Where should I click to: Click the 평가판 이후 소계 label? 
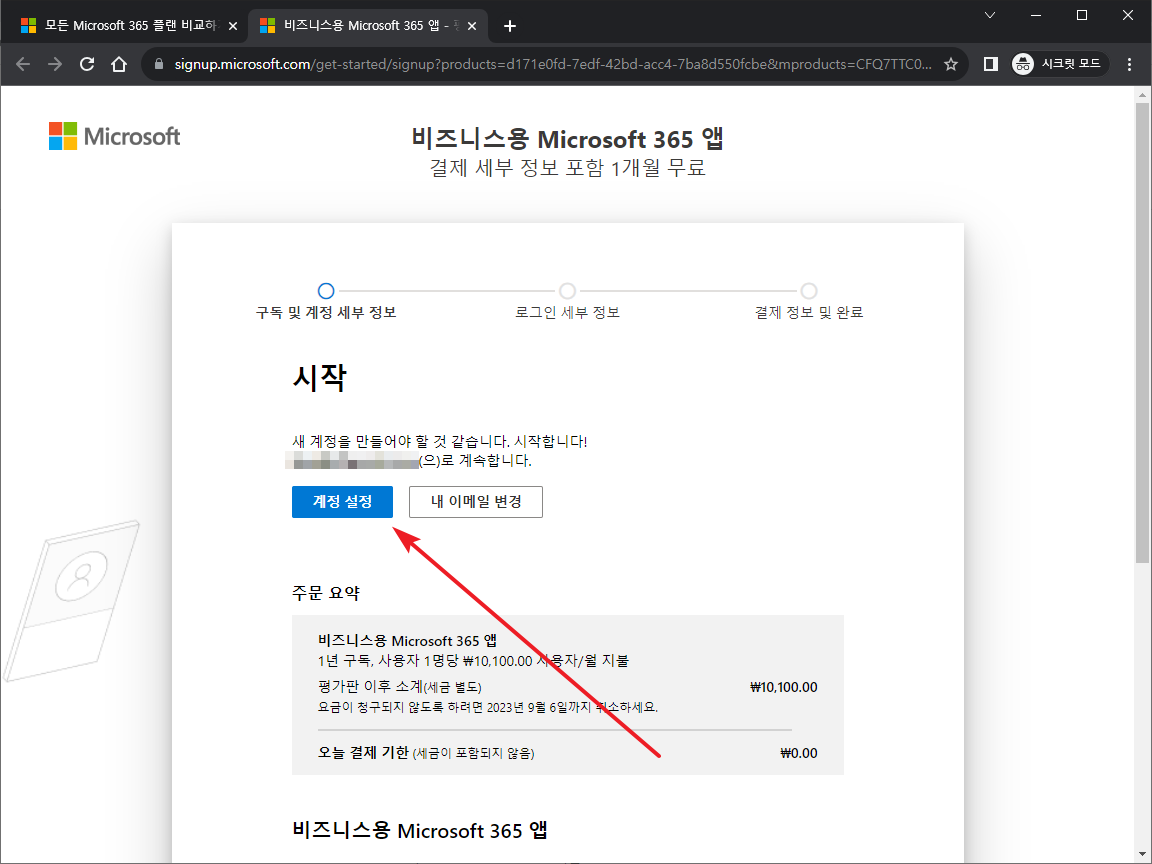370,687
